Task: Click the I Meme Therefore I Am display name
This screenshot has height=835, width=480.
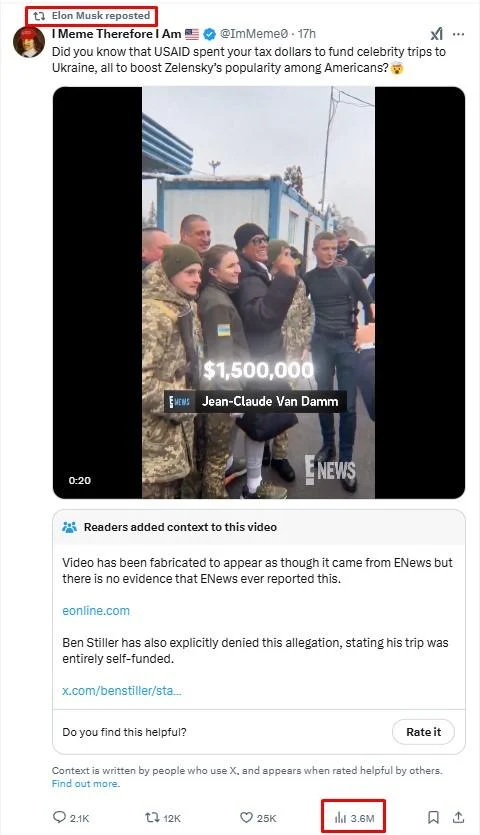Action: [x=117, y=34]
